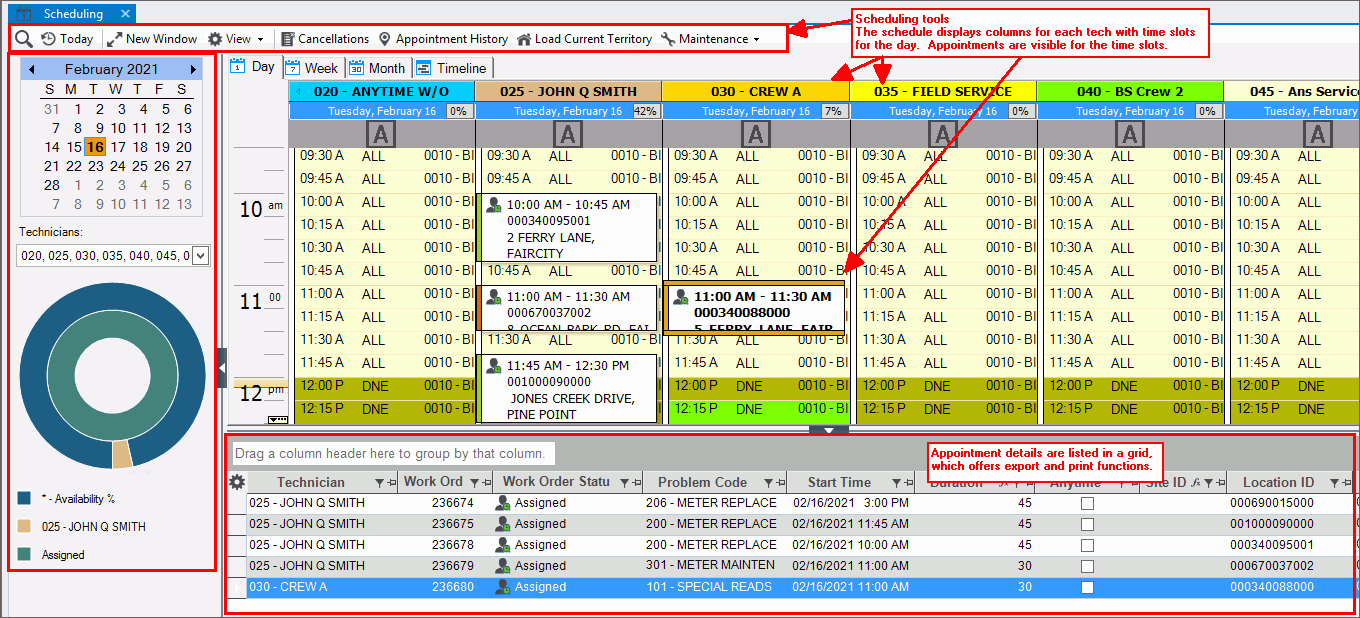Select the 040 - BS Crew 2 column header

(1130, 91)
